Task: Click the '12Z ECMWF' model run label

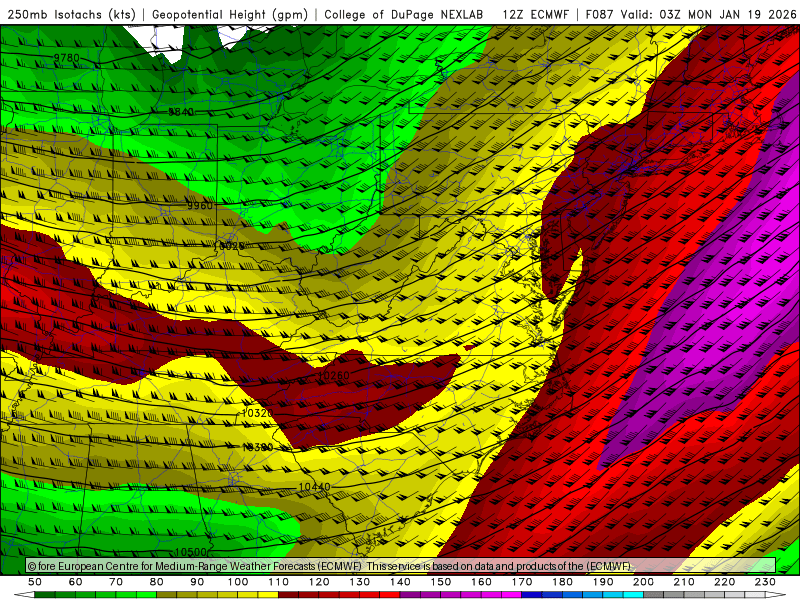Action: tap(536, 14)
